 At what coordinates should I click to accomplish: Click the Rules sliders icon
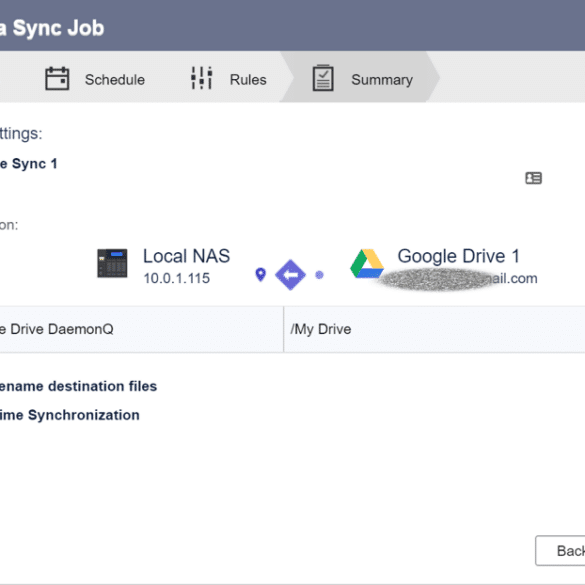(x=201, y=78)
